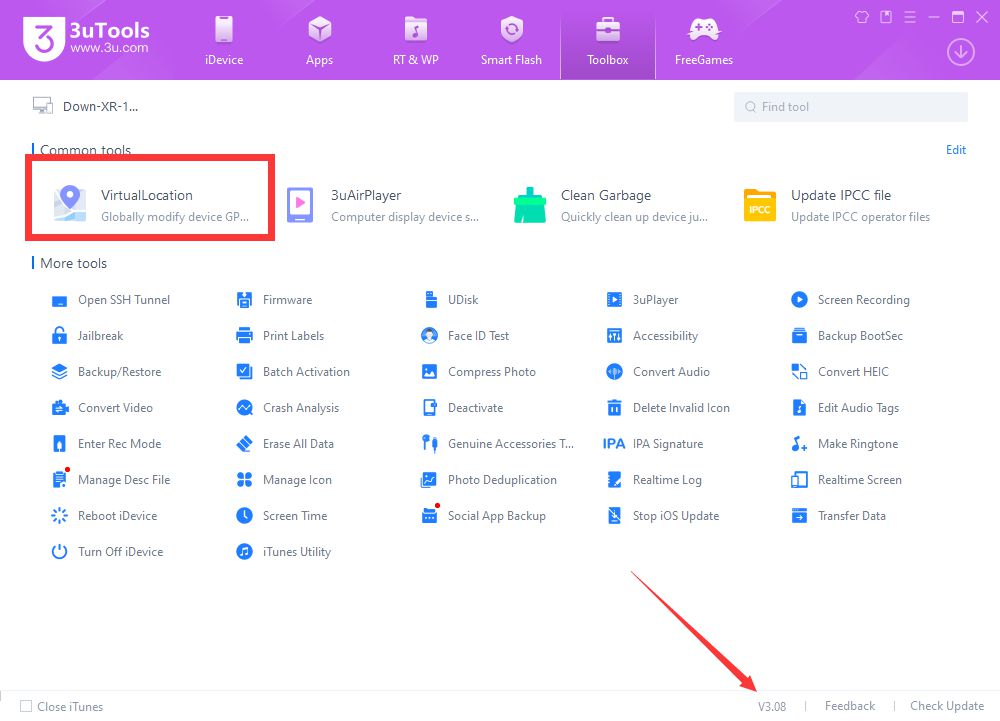Open the Print Labels tool
This screenshot has width=1000, height=721.
280,336
